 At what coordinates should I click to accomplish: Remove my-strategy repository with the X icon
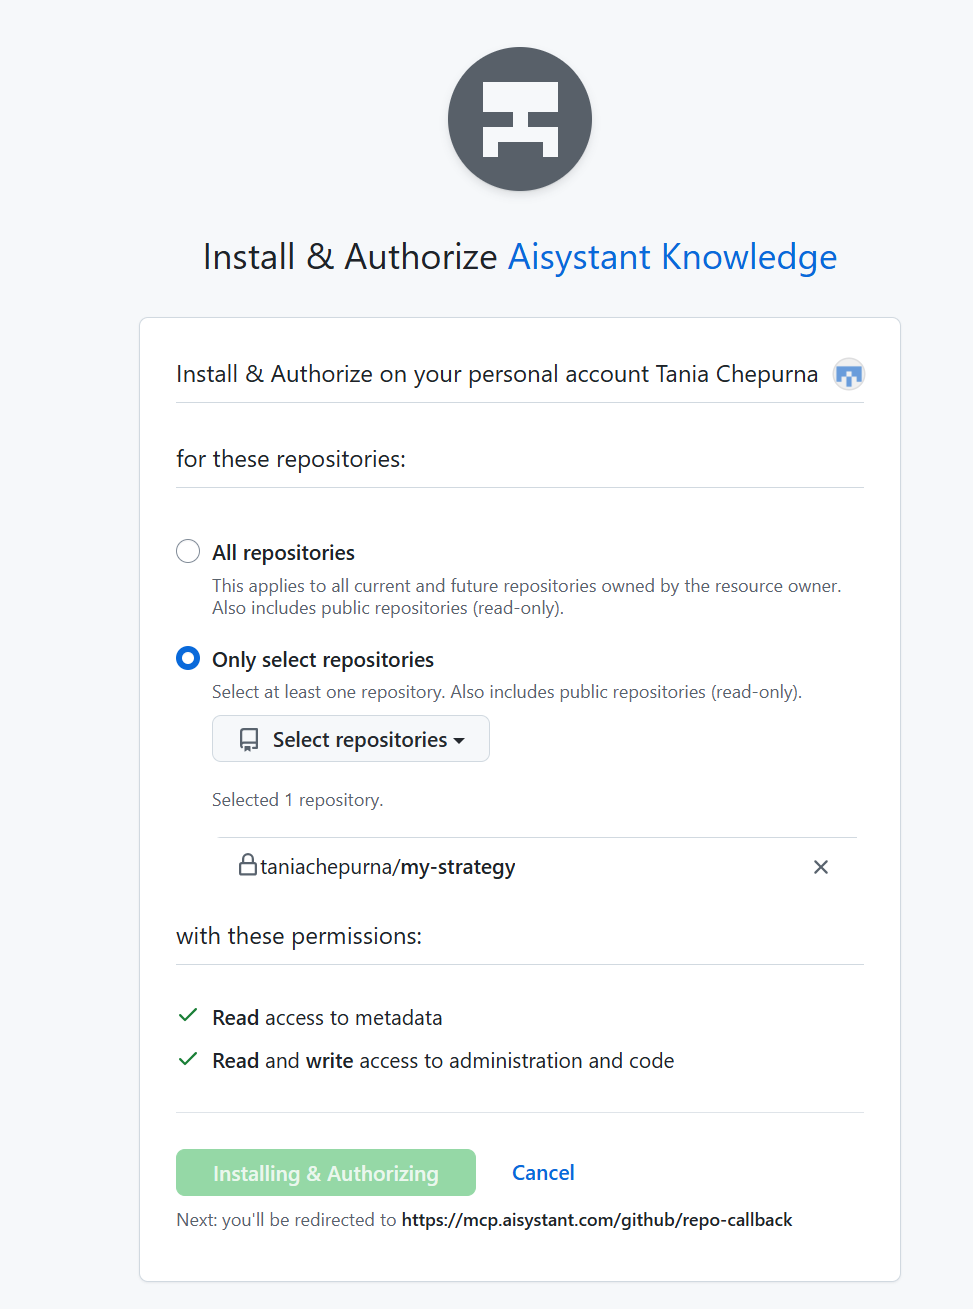tap(820, 867)
